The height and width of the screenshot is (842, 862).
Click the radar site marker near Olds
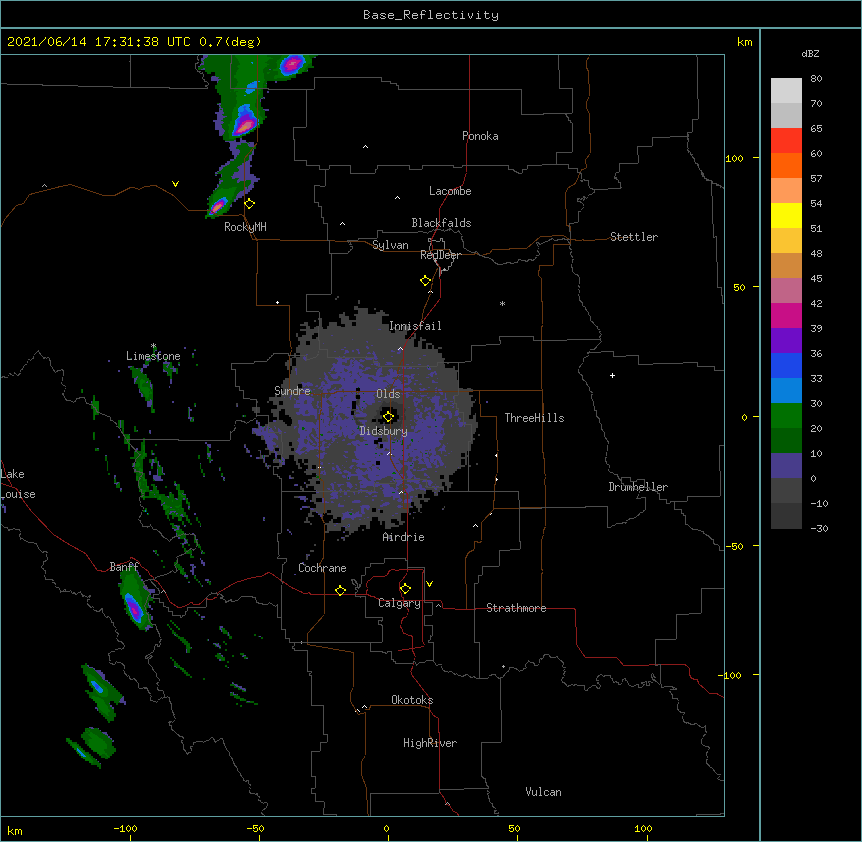coord(389,416)
